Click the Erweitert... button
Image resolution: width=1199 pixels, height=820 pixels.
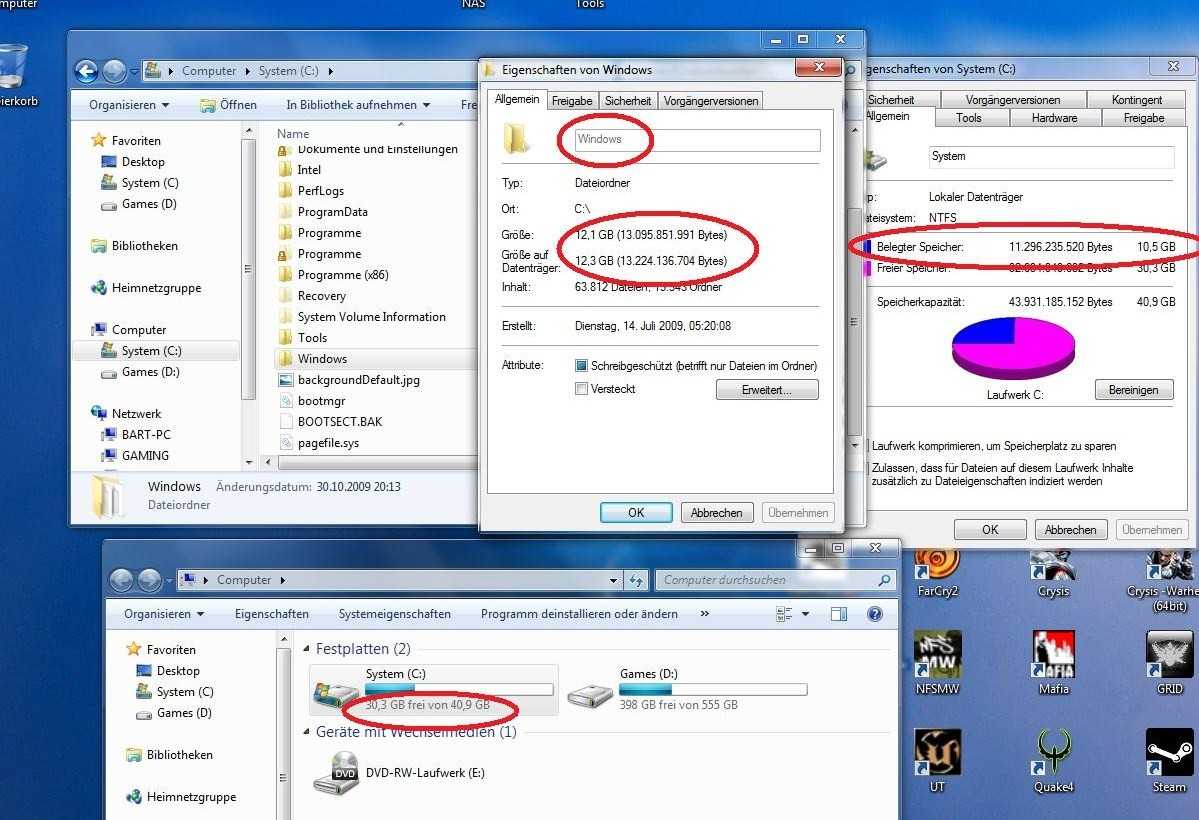click(767, 389)
